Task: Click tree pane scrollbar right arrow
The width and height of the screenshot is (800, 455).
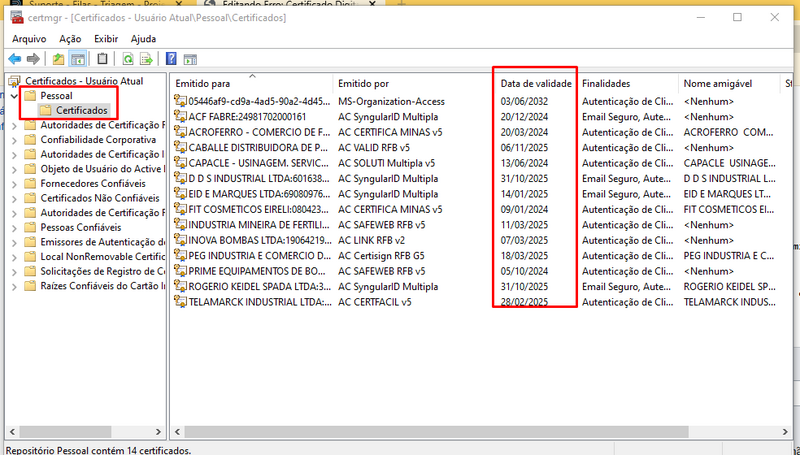Action: (158, 432)
